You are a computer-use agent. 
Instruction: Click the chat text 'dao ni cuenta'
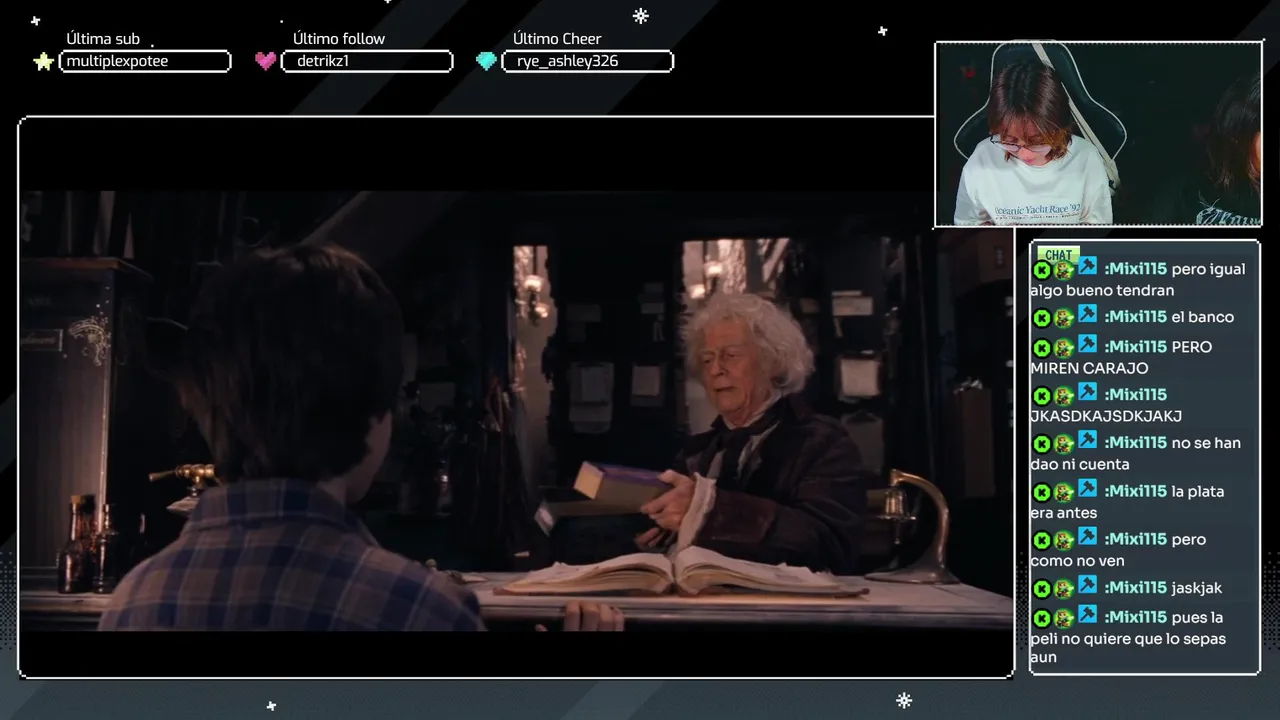(1080, 465)
